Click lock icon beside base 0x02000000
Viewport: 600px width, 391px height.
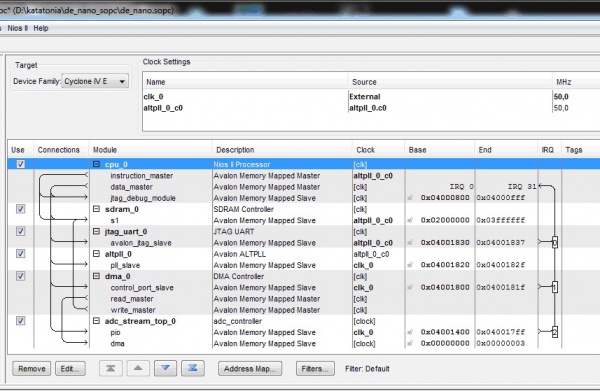410,220
